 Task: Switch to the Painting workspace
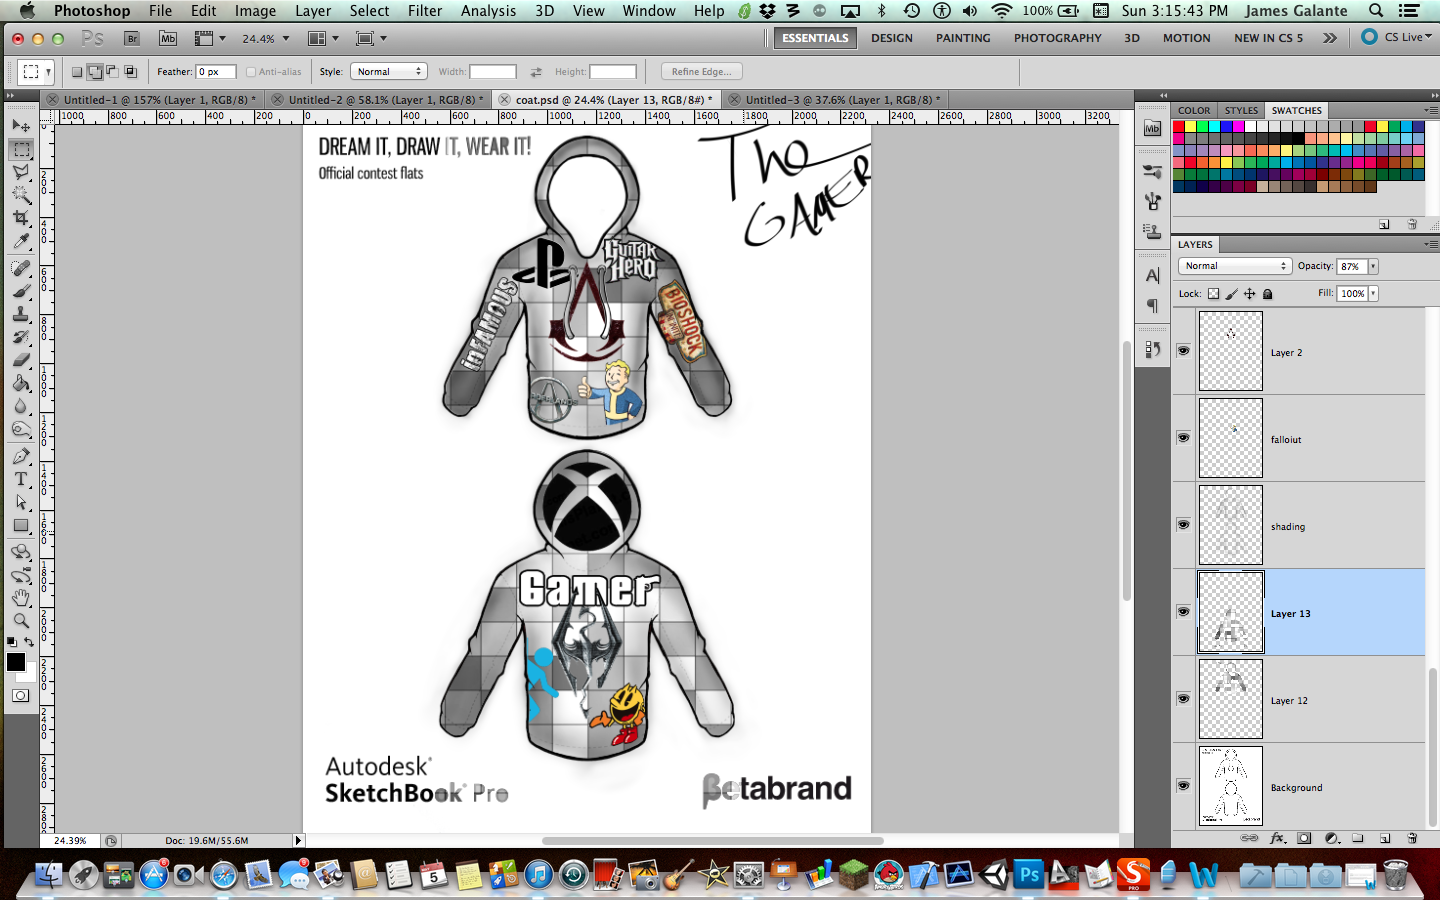coord(963,38)
